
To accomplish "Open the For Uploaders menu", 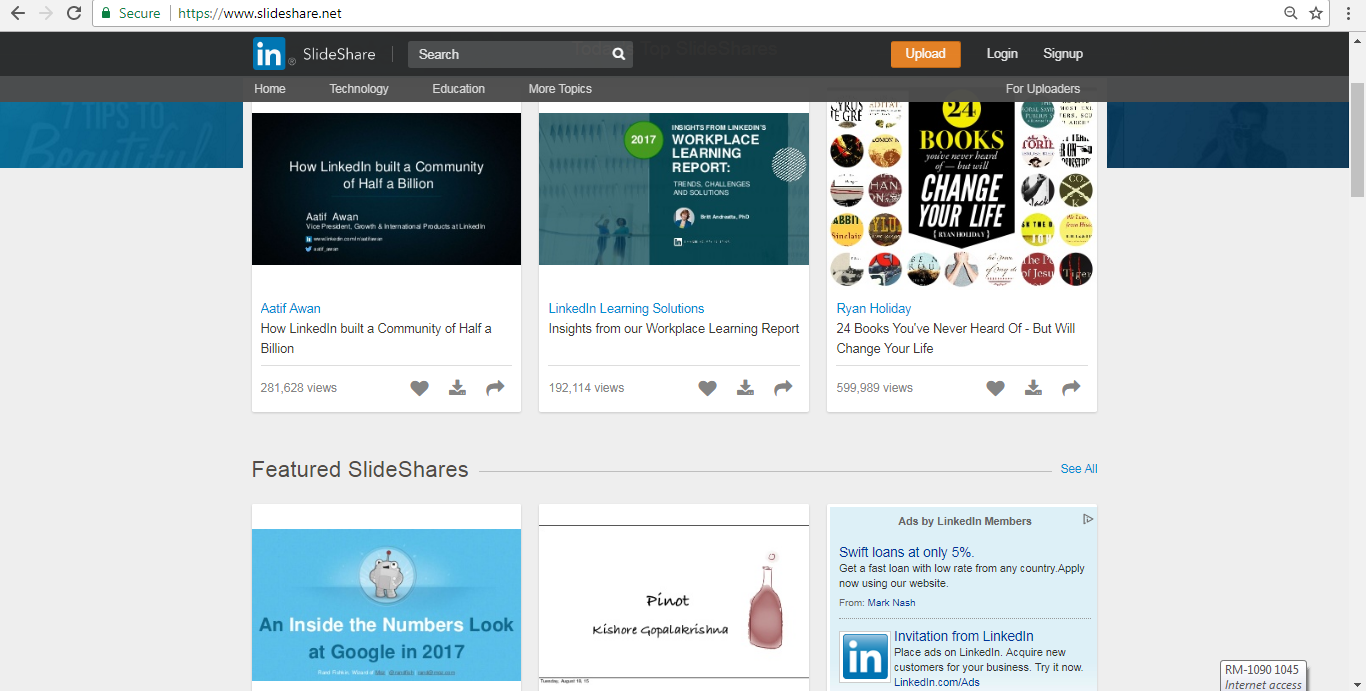I will point(1043,89).
